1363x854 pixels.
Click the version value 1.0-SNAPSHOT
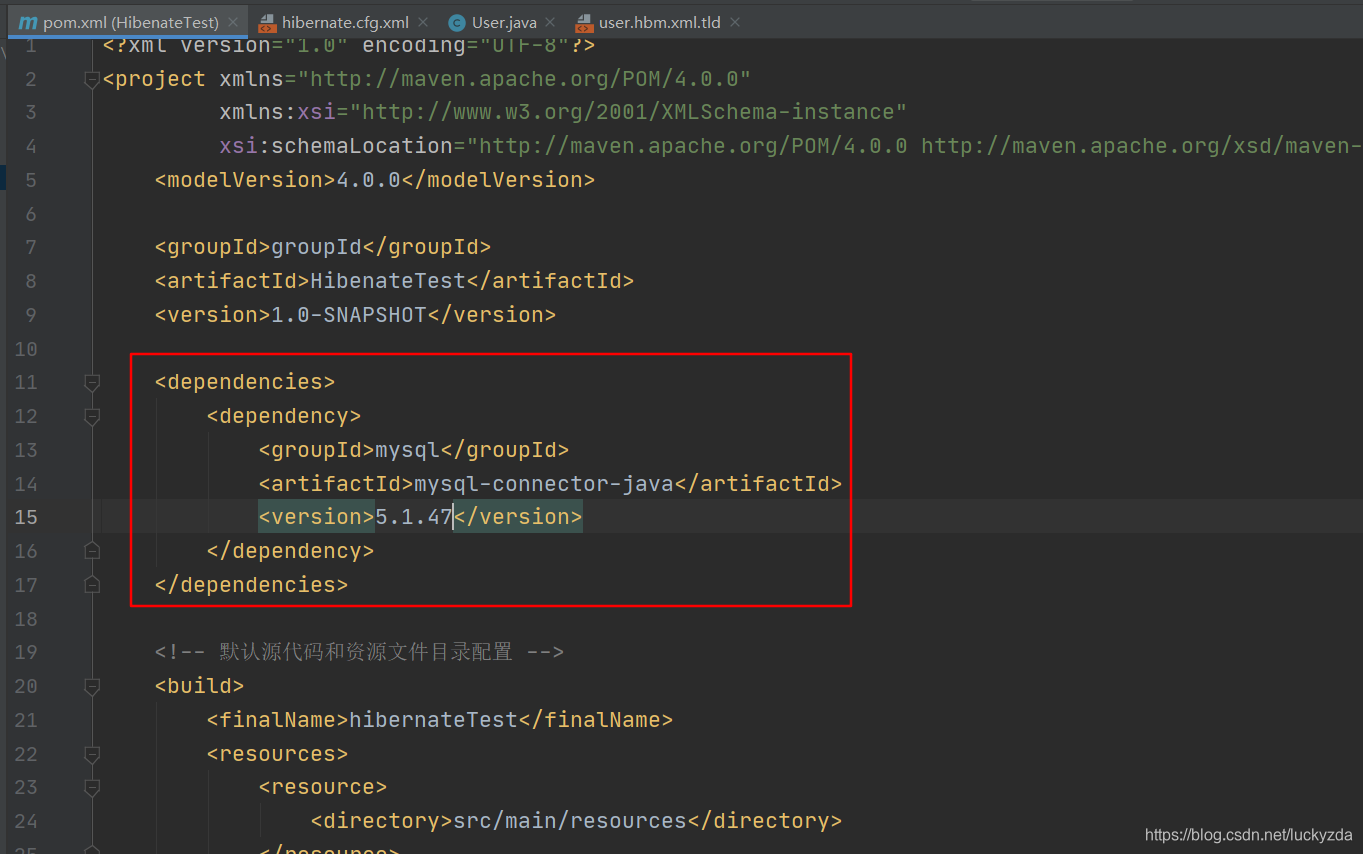coord(349,315)
